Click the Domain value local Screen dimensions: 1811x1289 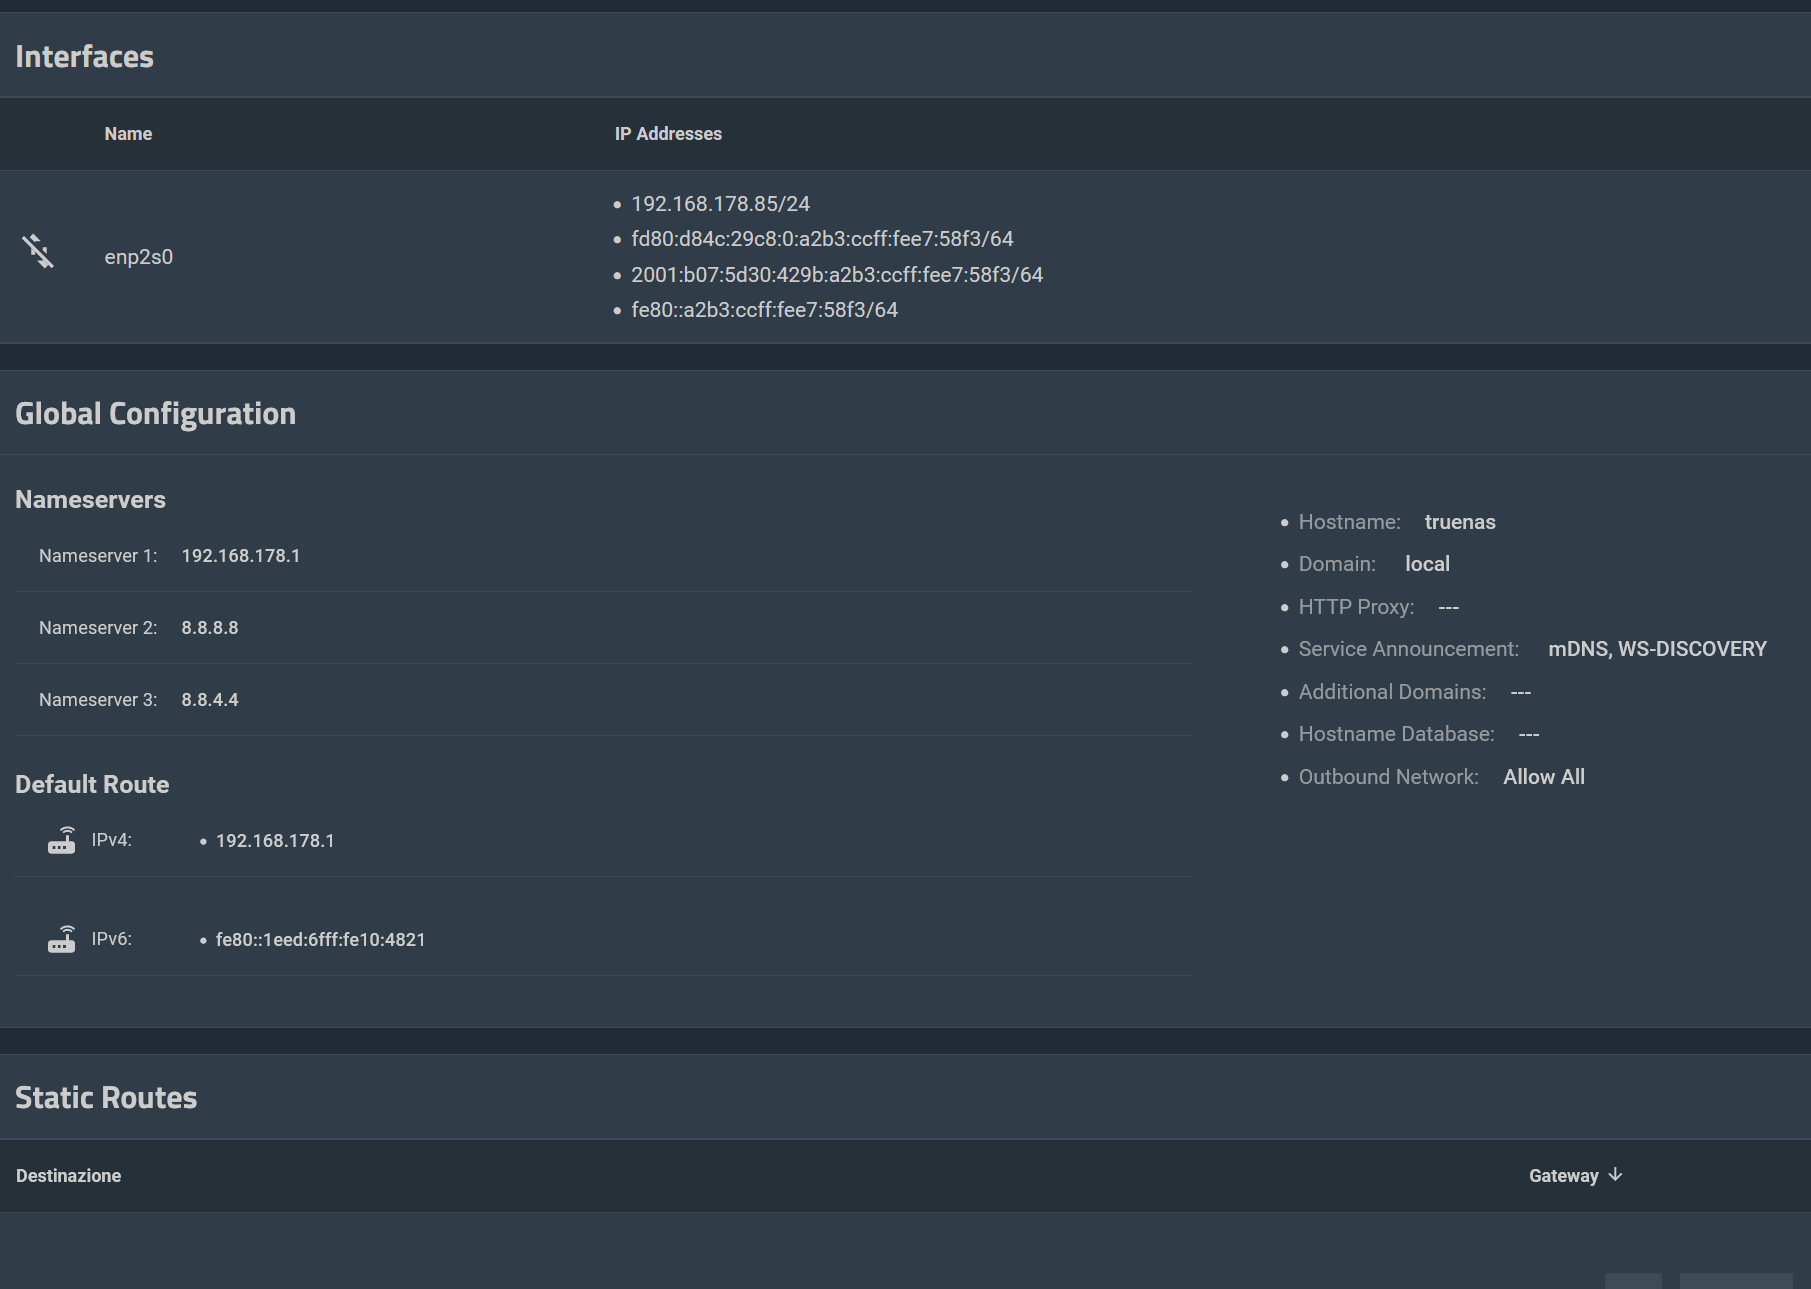pyautogui.click(x=1427, y=564)
